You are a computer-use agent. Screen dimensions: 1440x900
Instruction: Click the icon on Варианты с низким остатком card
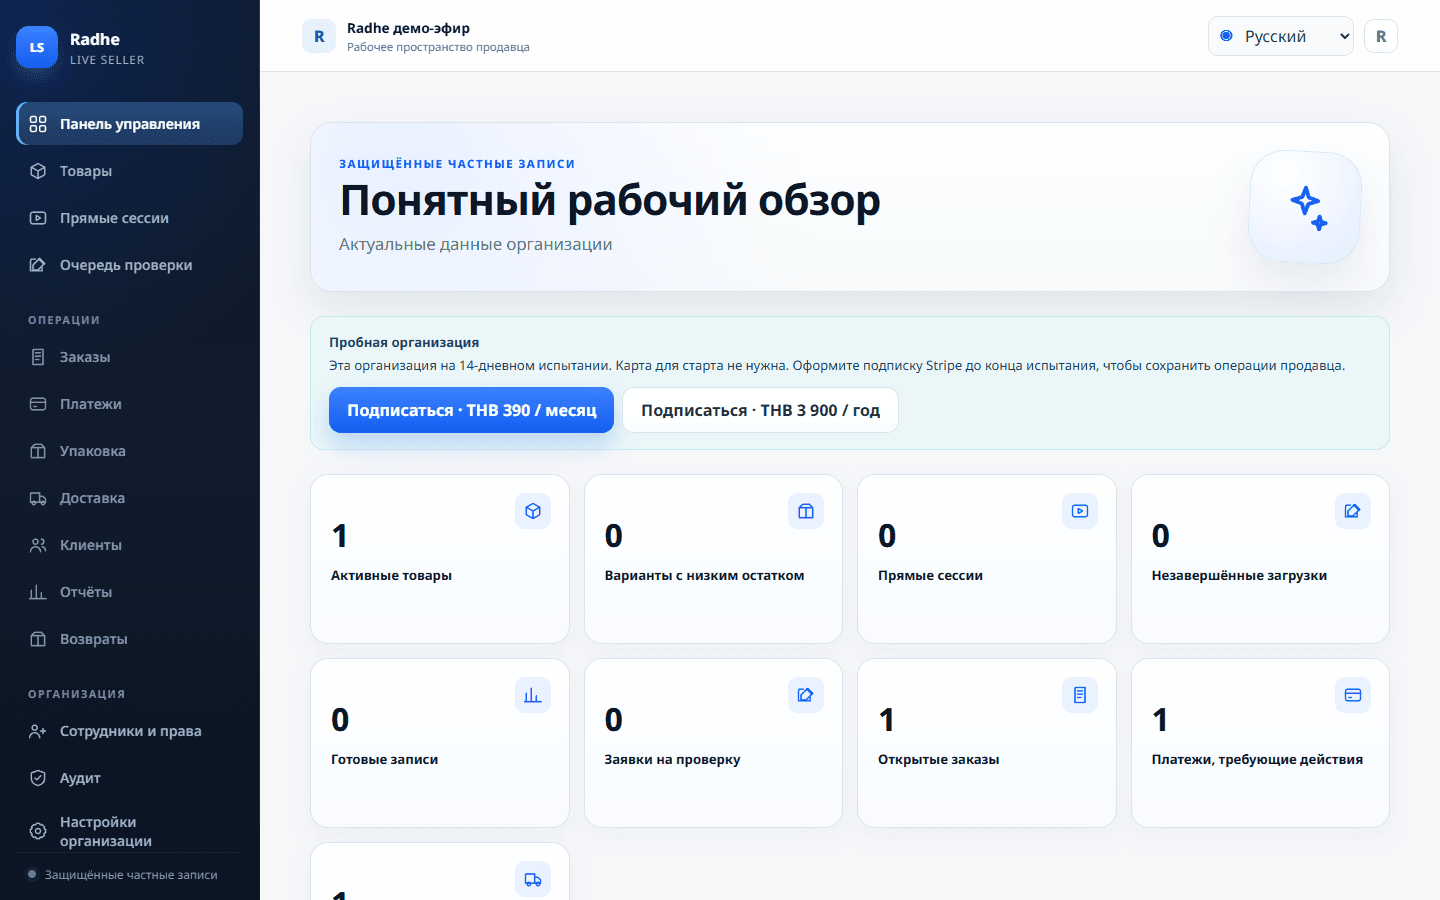pos(806,511)
